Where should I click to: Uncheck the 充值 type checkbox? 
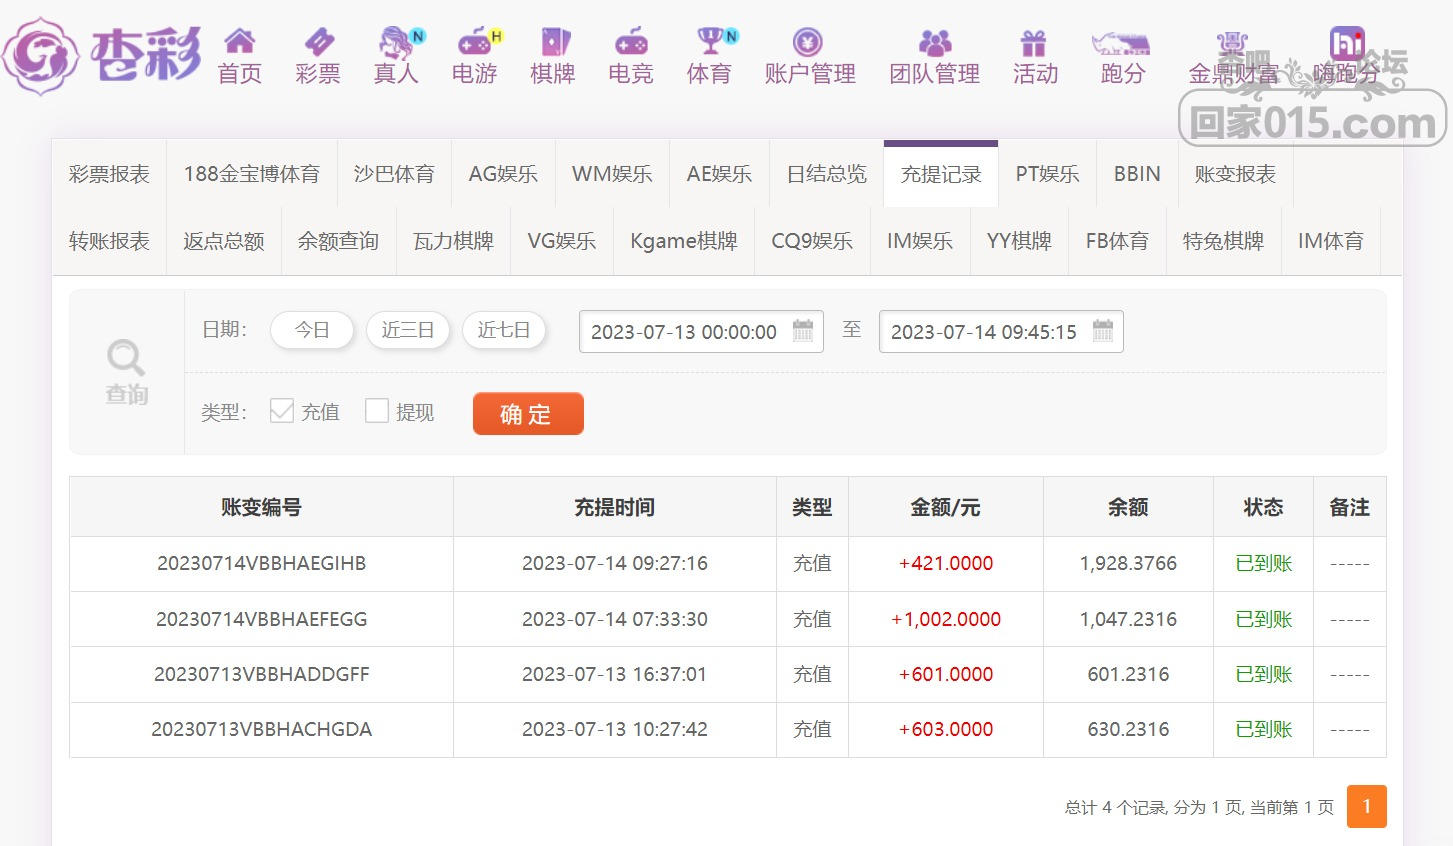point(282,411)
